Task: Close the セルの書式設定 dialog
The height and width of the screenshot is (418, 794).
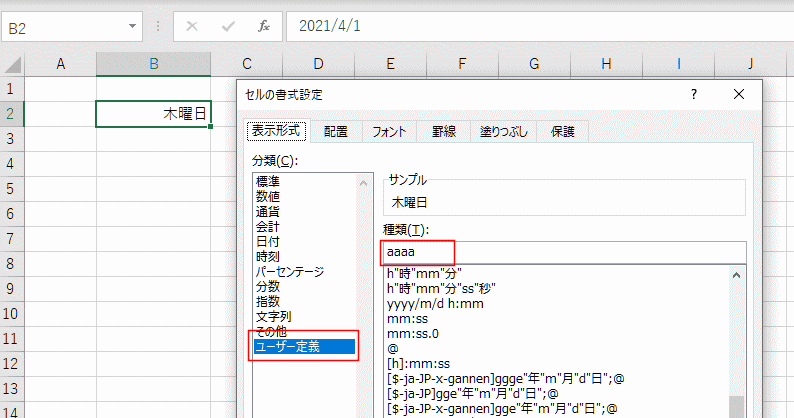Action: click(x=739, y=94)
